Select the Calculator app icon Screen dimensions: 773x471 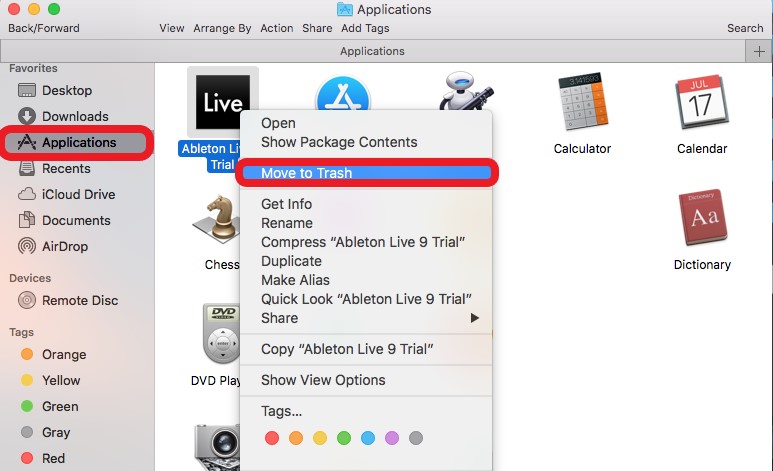coord(582,101)
